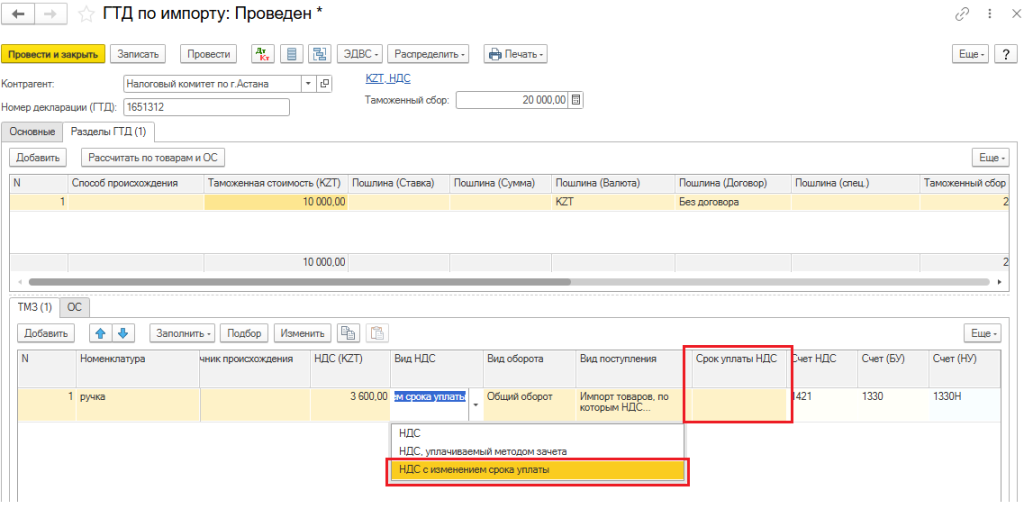Viewport: 1024px width, 509px height.
Task: Click the copy rows icon next to Изменить
Action: (x=348, y=333)
